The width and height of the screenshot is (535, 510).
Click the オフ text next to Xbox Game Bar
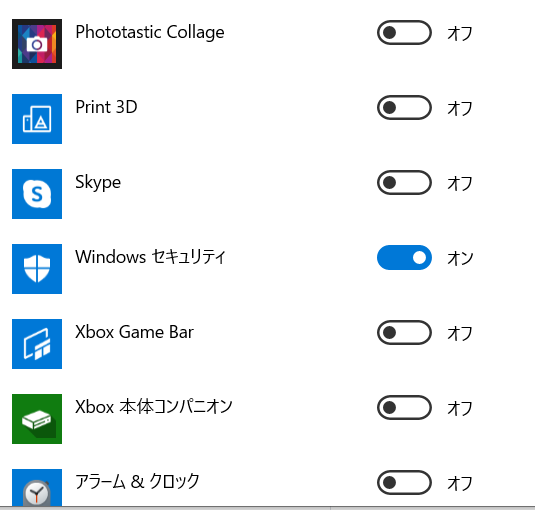460,333
